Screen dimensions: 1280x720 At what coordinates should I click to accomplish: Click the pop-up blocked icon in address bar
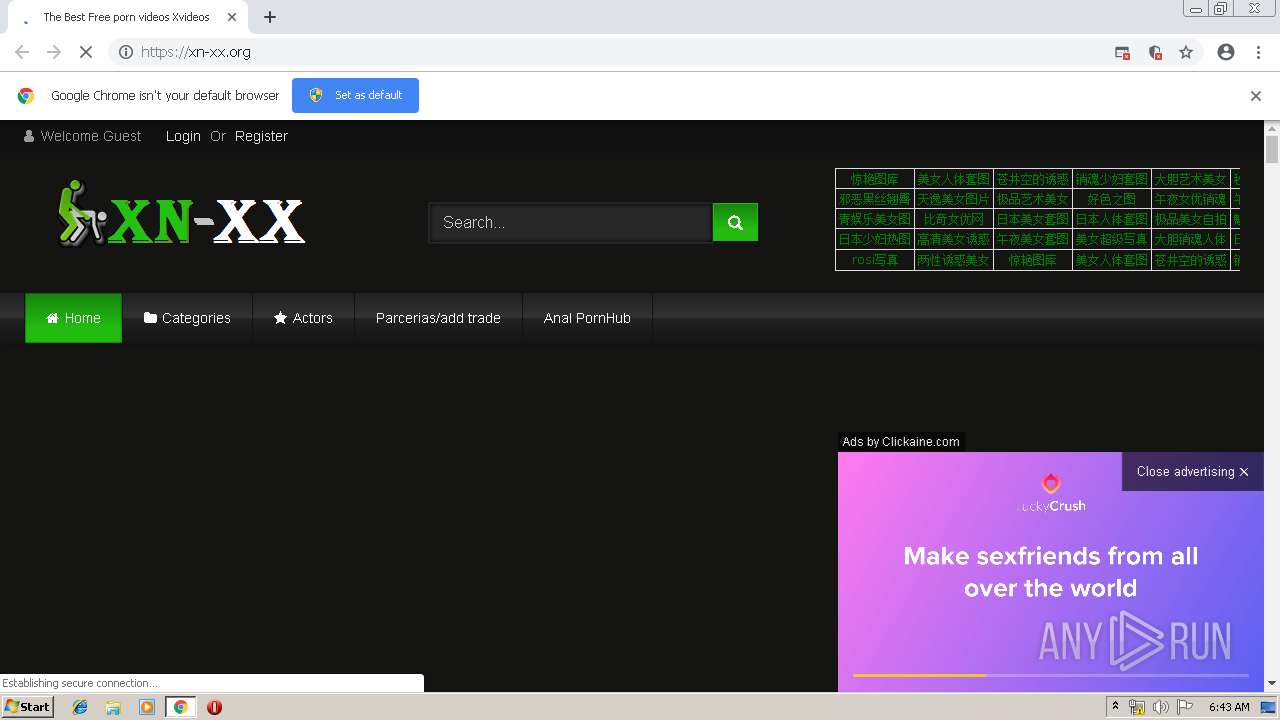(x=1122, y=53)
